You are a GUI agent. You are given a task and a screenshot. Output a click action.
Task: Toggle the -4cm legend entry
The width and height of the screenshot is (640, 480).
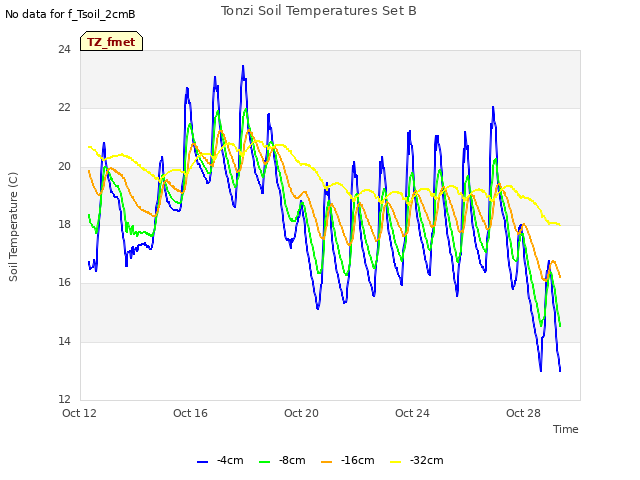(x=220, y=460)
